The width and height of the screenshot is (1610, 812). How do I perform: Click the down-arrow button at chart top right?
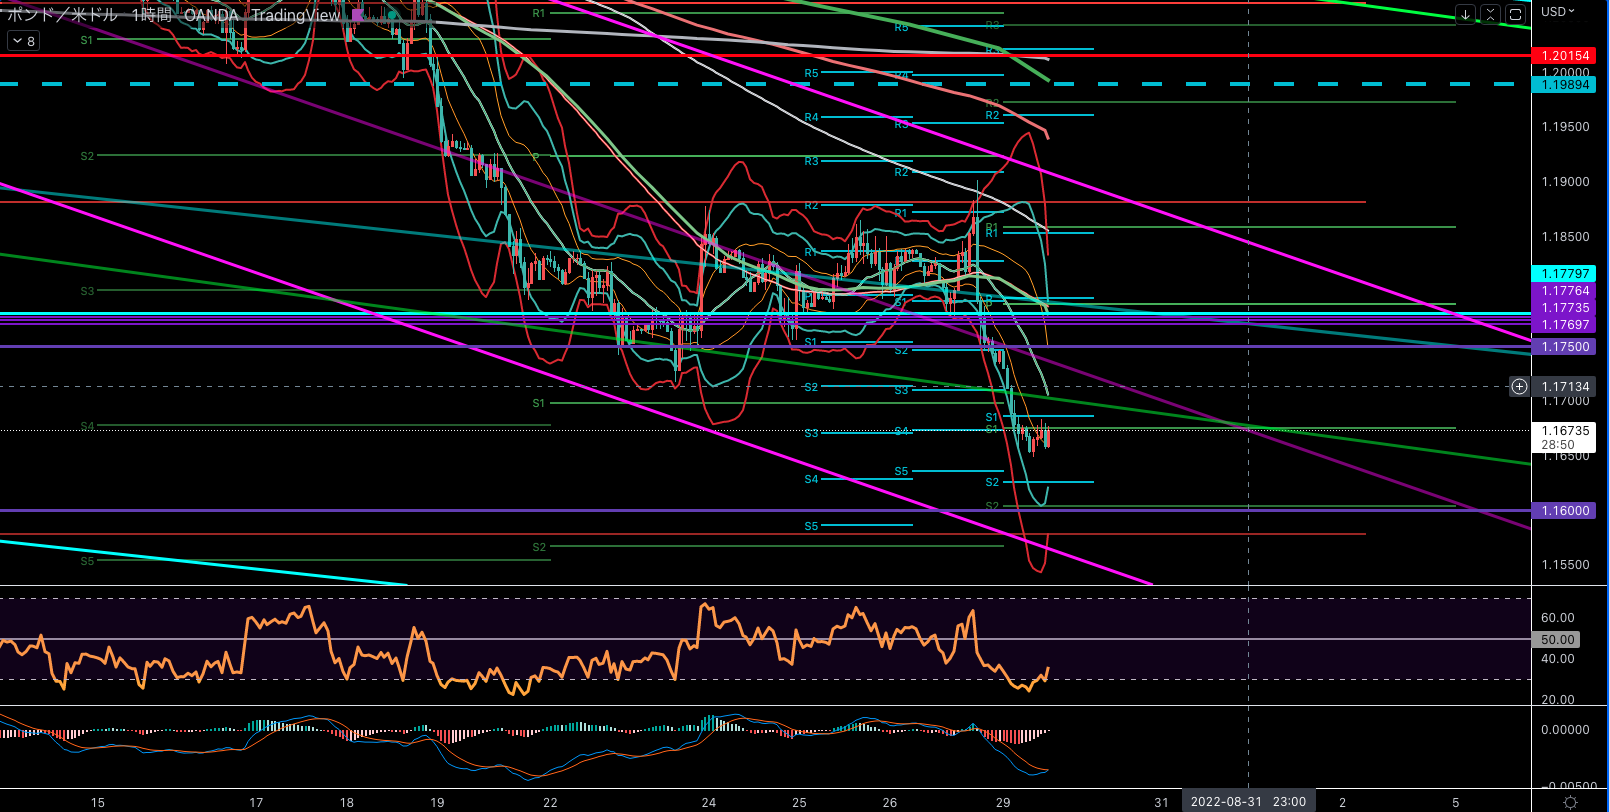(x=1465, y=14)
